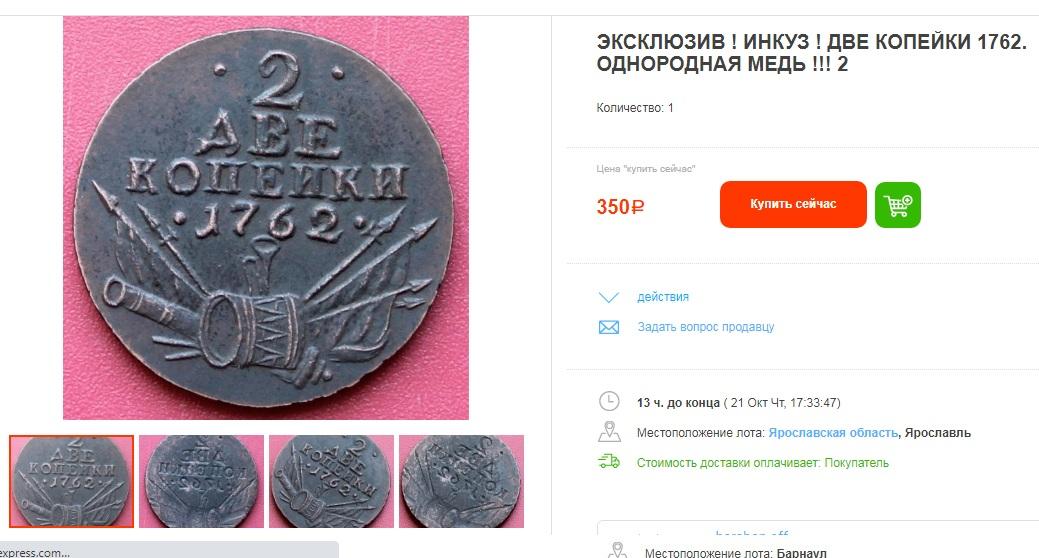Follow the Ярославская область location link
This screenshot has width=1039, height=558.
coord(833,433)
